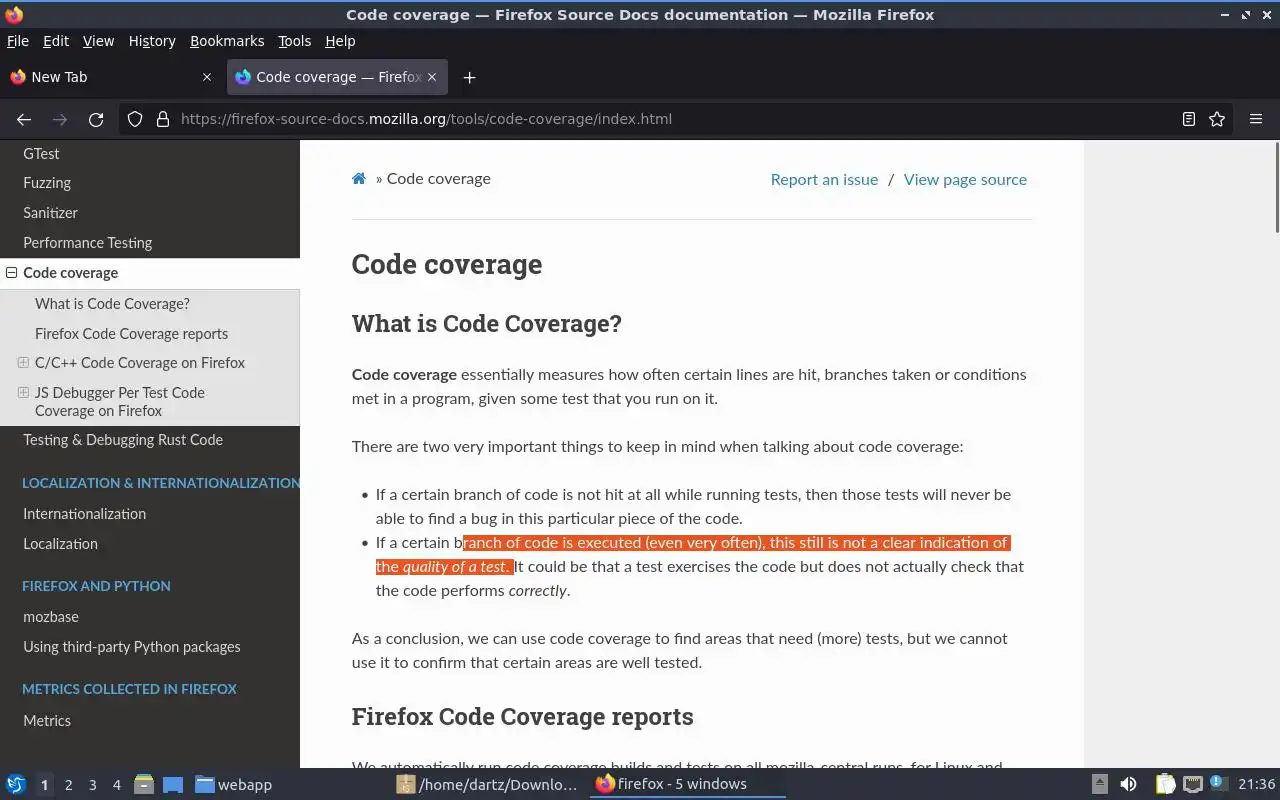Click the disabled forward arrow
Screen dimensions: 1280x800
pyautogui.click(x=60, y=119)
